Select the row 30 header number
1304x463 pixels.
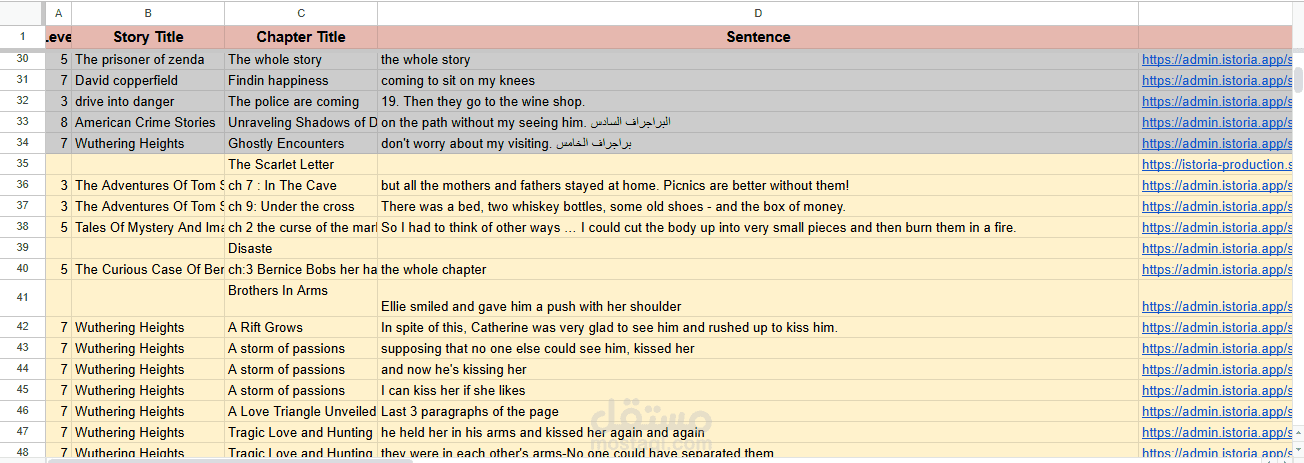tap(22, 60)
